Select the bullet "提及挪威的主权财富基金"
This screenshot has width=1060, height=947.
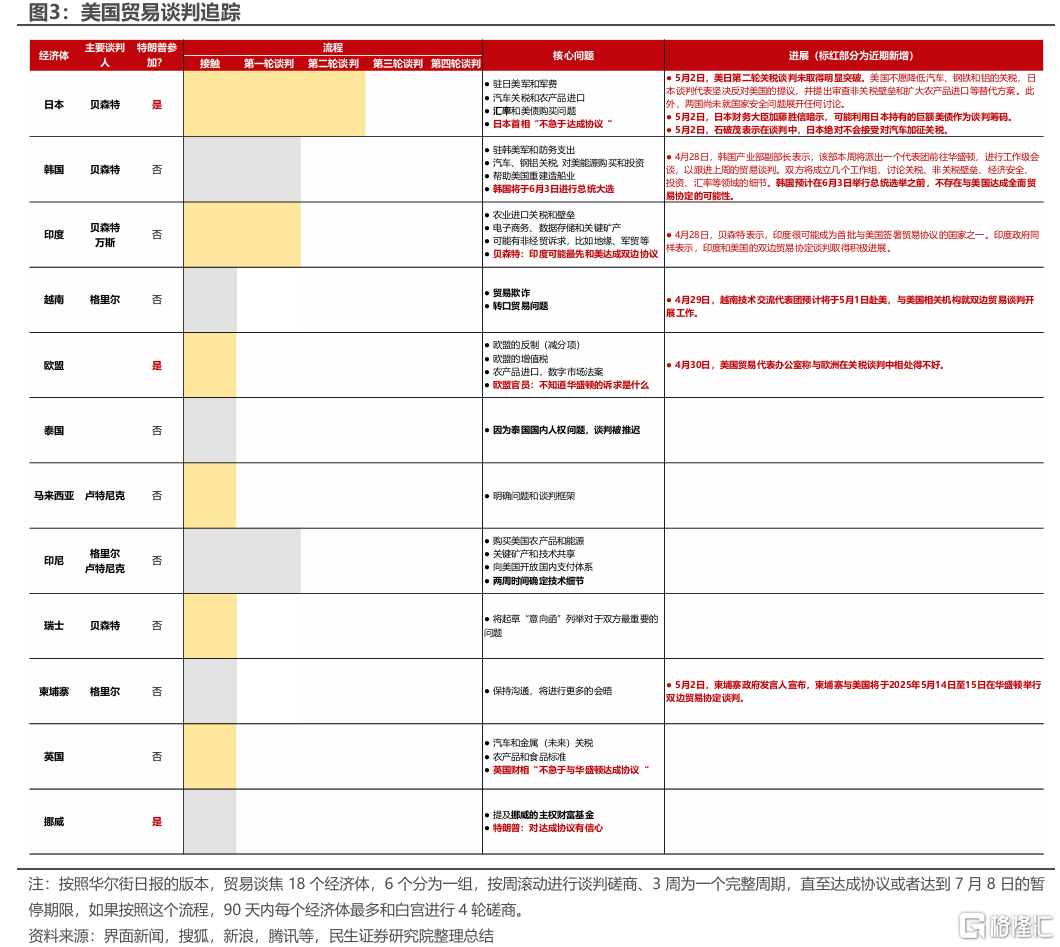(x=539, y=815)
